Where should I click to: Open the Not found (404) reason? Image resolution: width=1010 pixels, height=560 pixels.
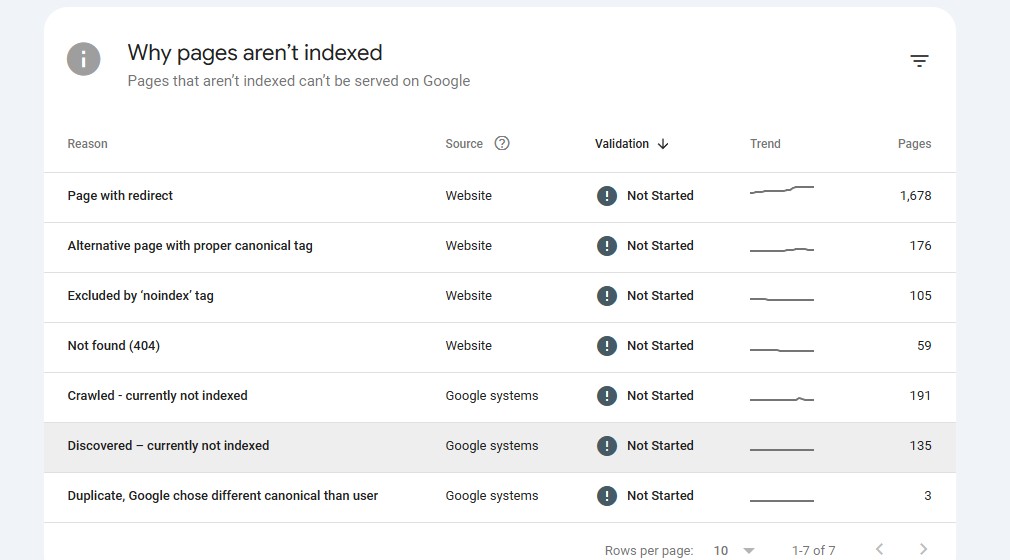point(113,345)
